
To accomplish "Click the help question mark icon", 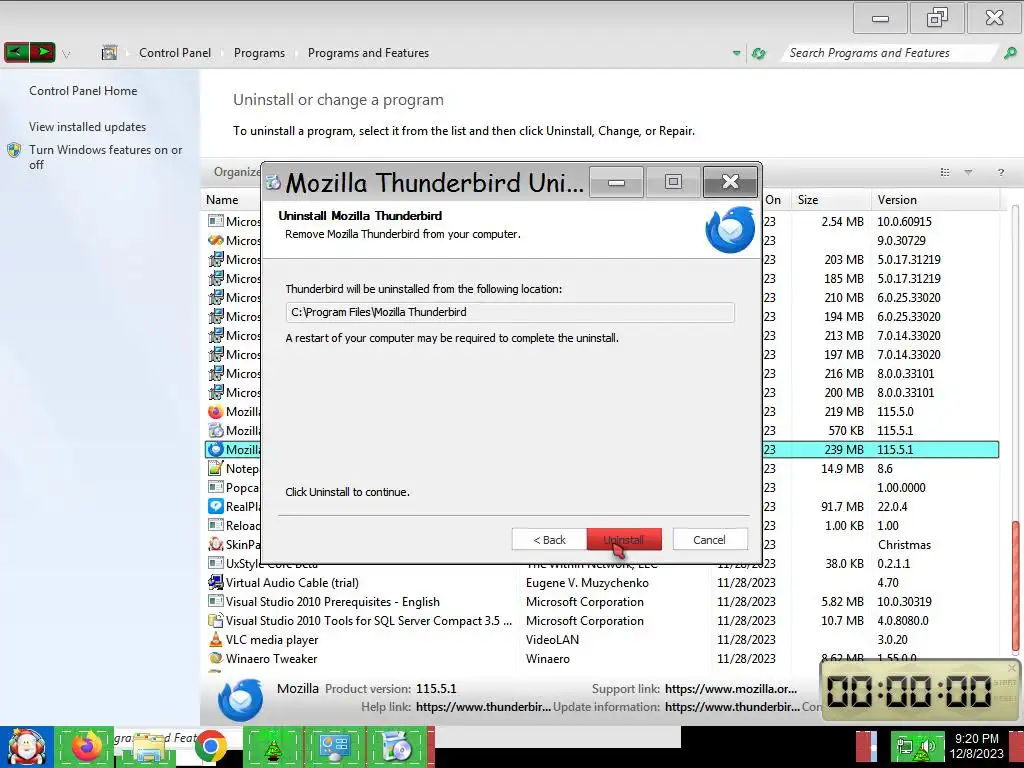I will click(1000, 172).
